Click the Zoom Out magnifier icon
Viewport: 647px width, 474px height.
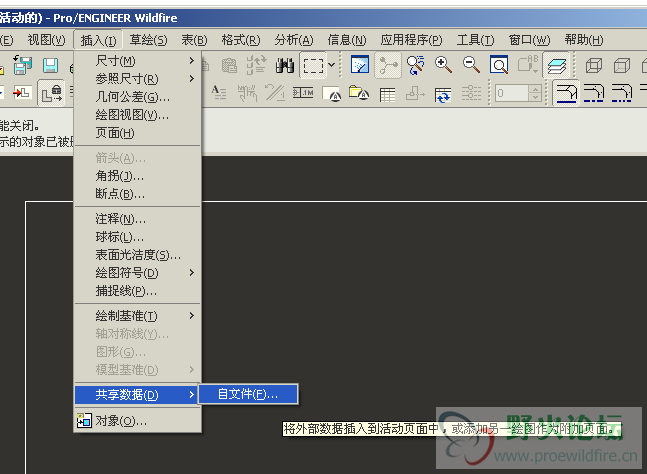[x=471, y=65]
